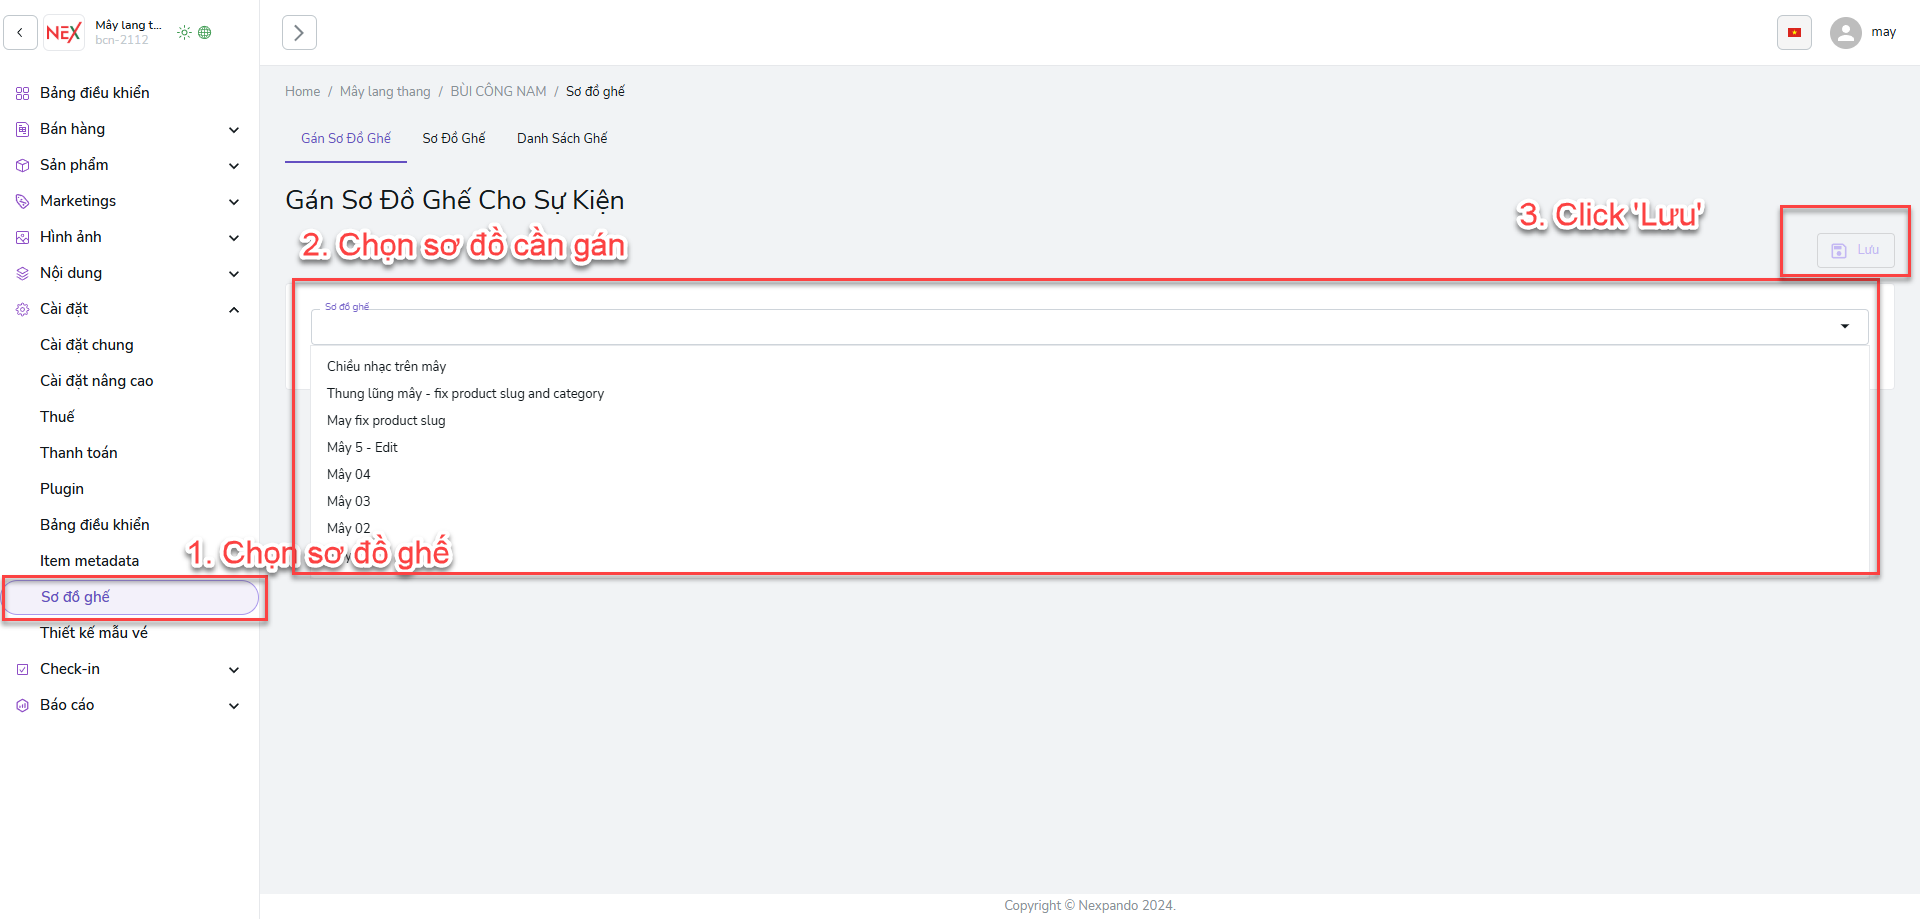Open the Sơ đồ ghế dropdown arrow

pyautogui.click(x=1844, y=327)
